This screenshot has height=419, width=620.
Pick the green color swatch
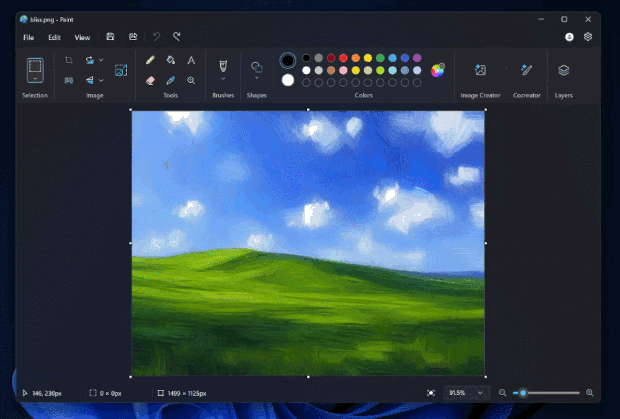pyautogui.click(x=380, y=58)
